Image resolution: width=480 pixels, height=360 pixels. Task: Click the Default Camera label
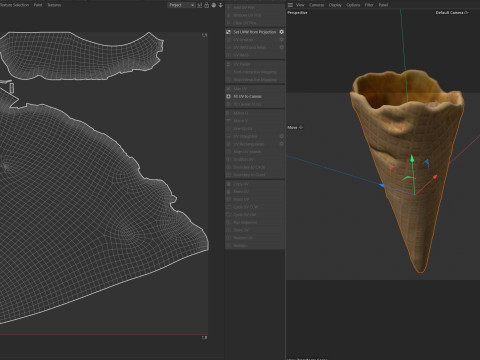[x=450, y=12]
